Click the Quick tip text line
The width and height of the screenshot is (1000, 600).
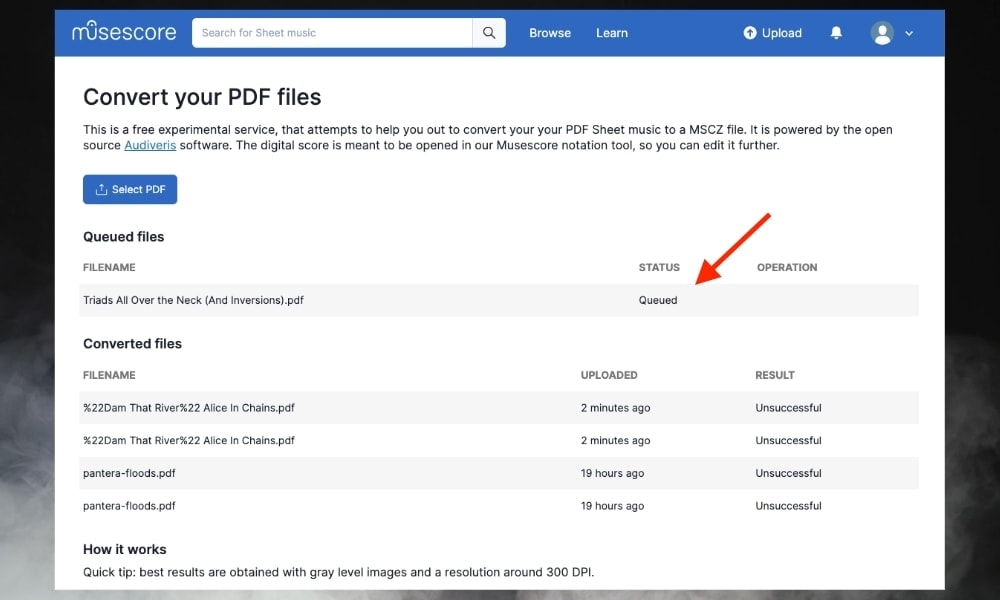[339, 572]
